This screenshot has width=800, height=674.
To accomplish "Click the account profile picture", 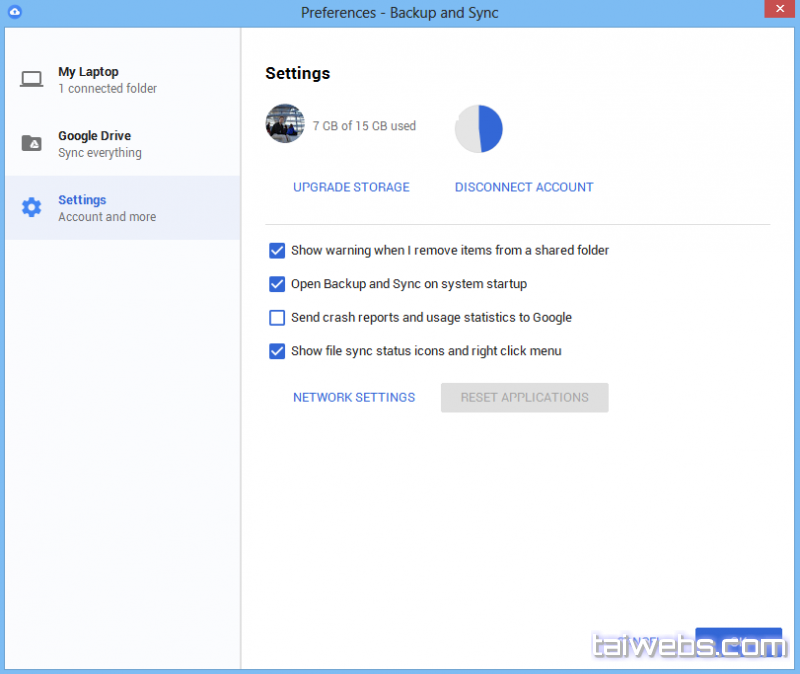I will [284, 124].
